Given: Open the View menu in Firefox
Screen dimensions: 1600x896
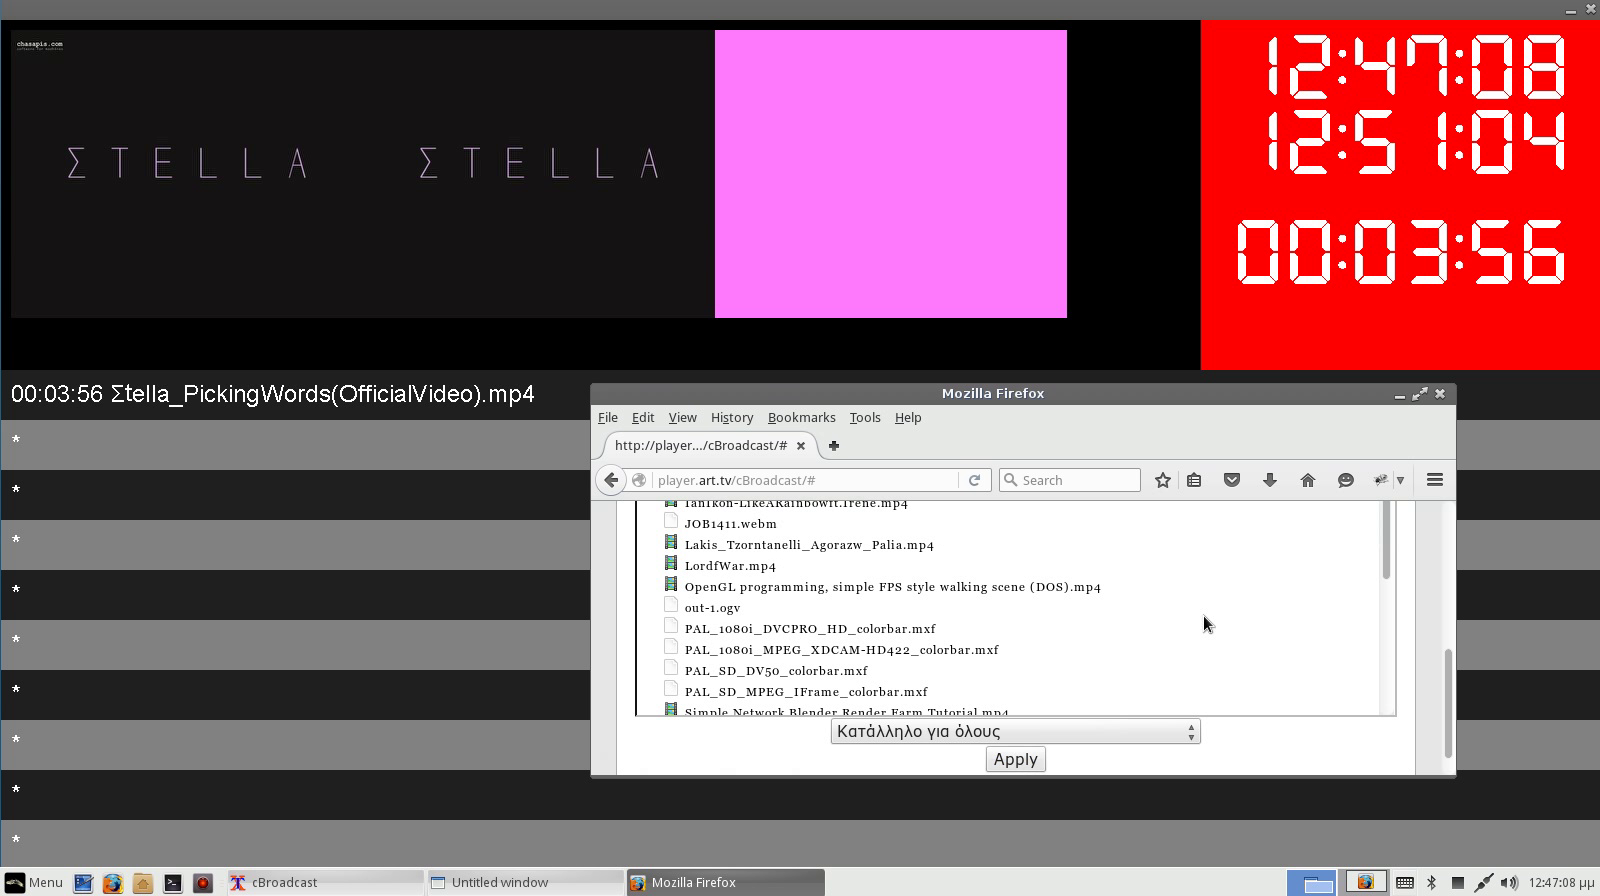Looking at the screenshot, I should tap(682, 418).
